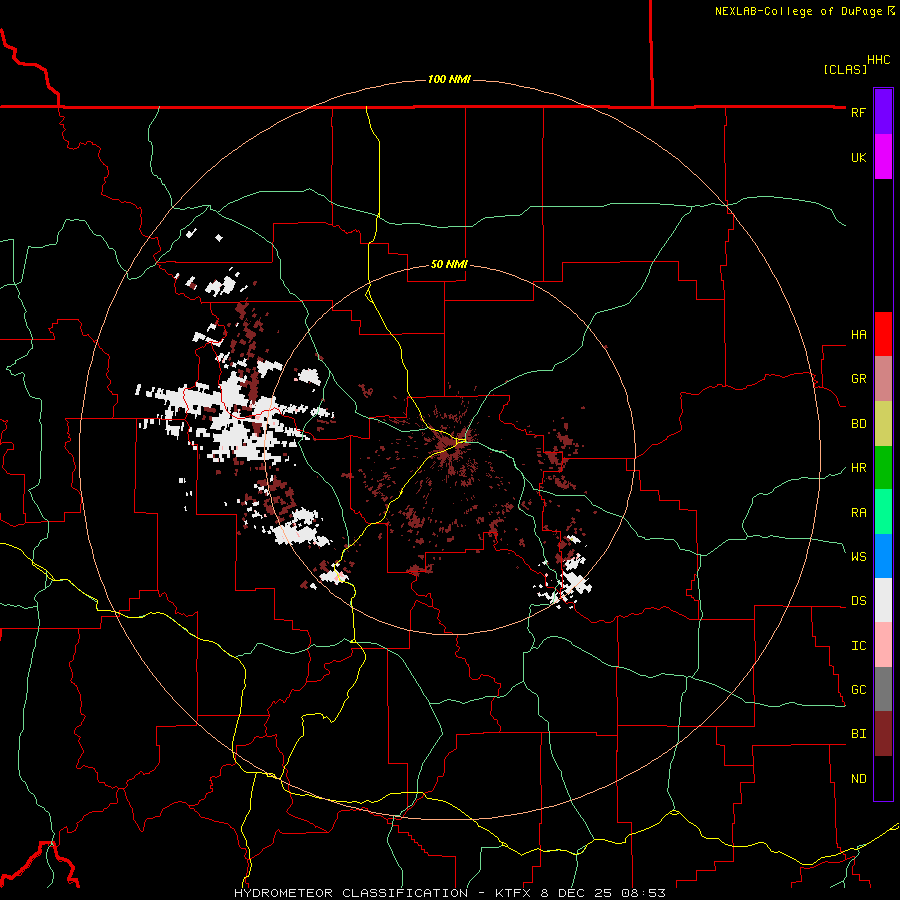Image resolution: width=900 pixels, height=900 pixels.
Task: Click the BD legend label
Action: pos(858,423)
